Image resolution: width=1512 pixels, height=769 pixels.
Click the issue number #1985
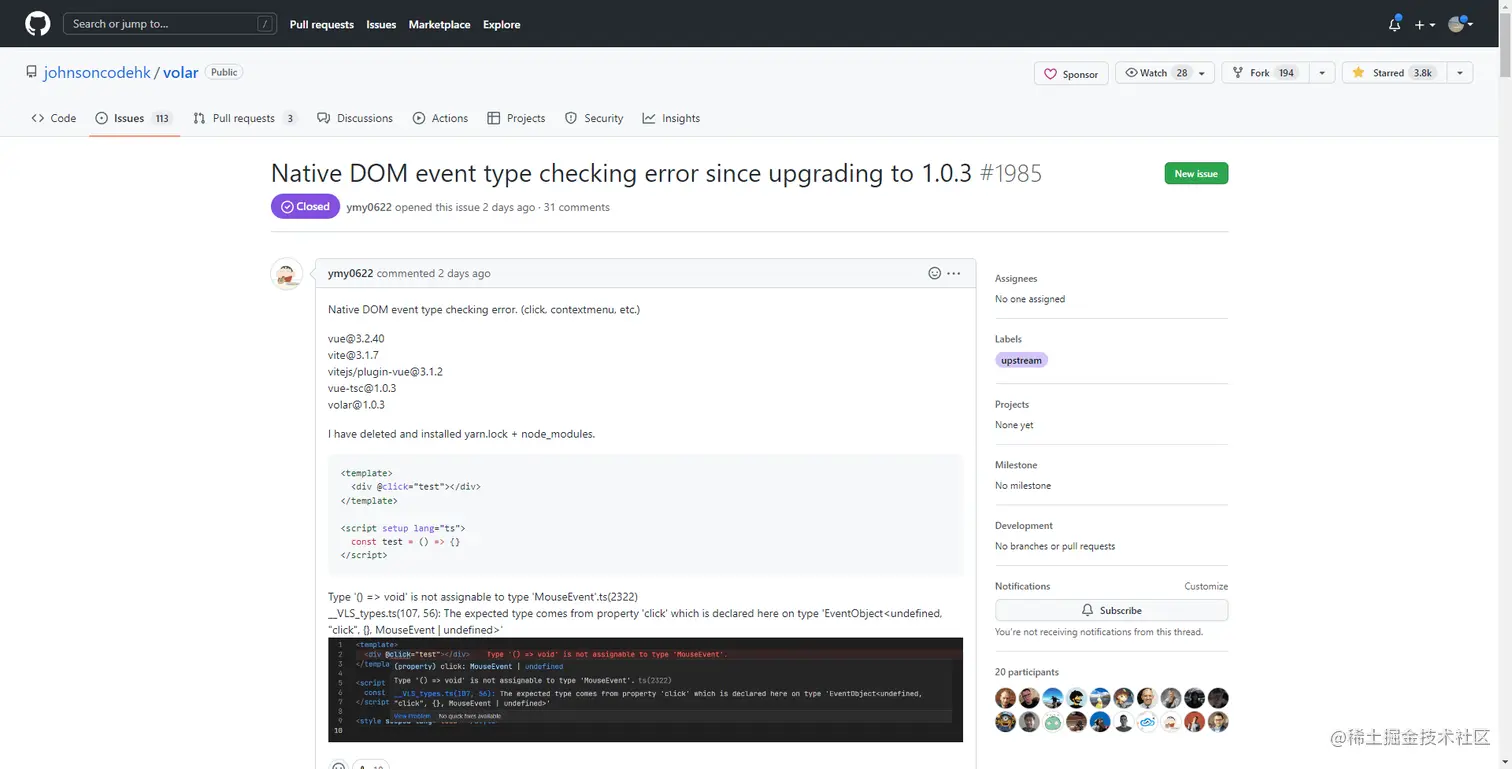pos(1011,173)
